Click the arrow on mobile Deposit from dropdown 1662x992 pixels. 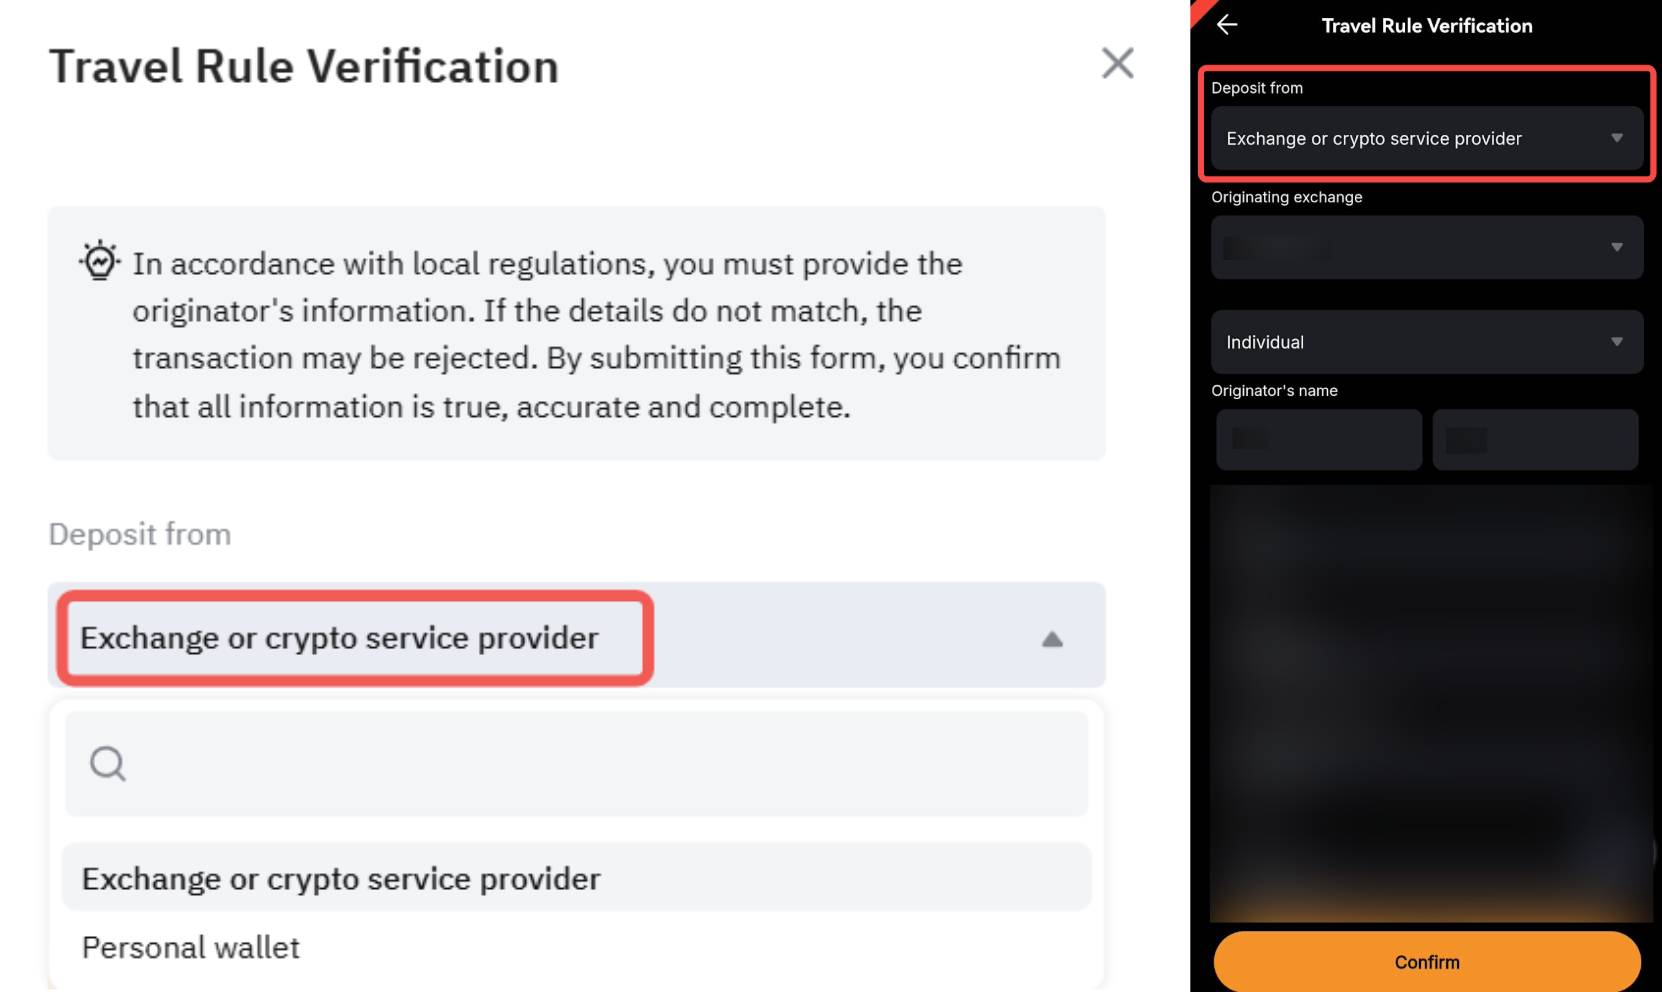[1616, 138]
